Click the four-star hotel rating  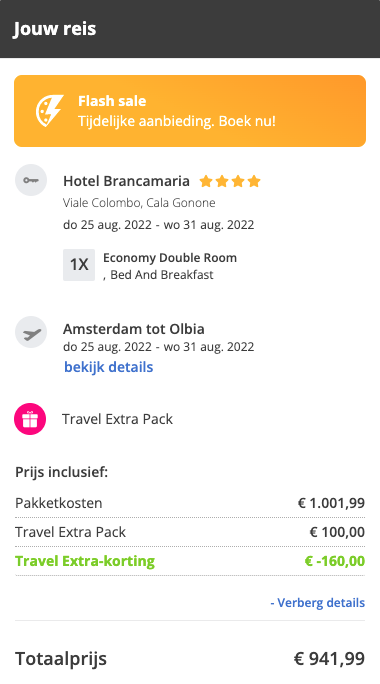(230, 181)
